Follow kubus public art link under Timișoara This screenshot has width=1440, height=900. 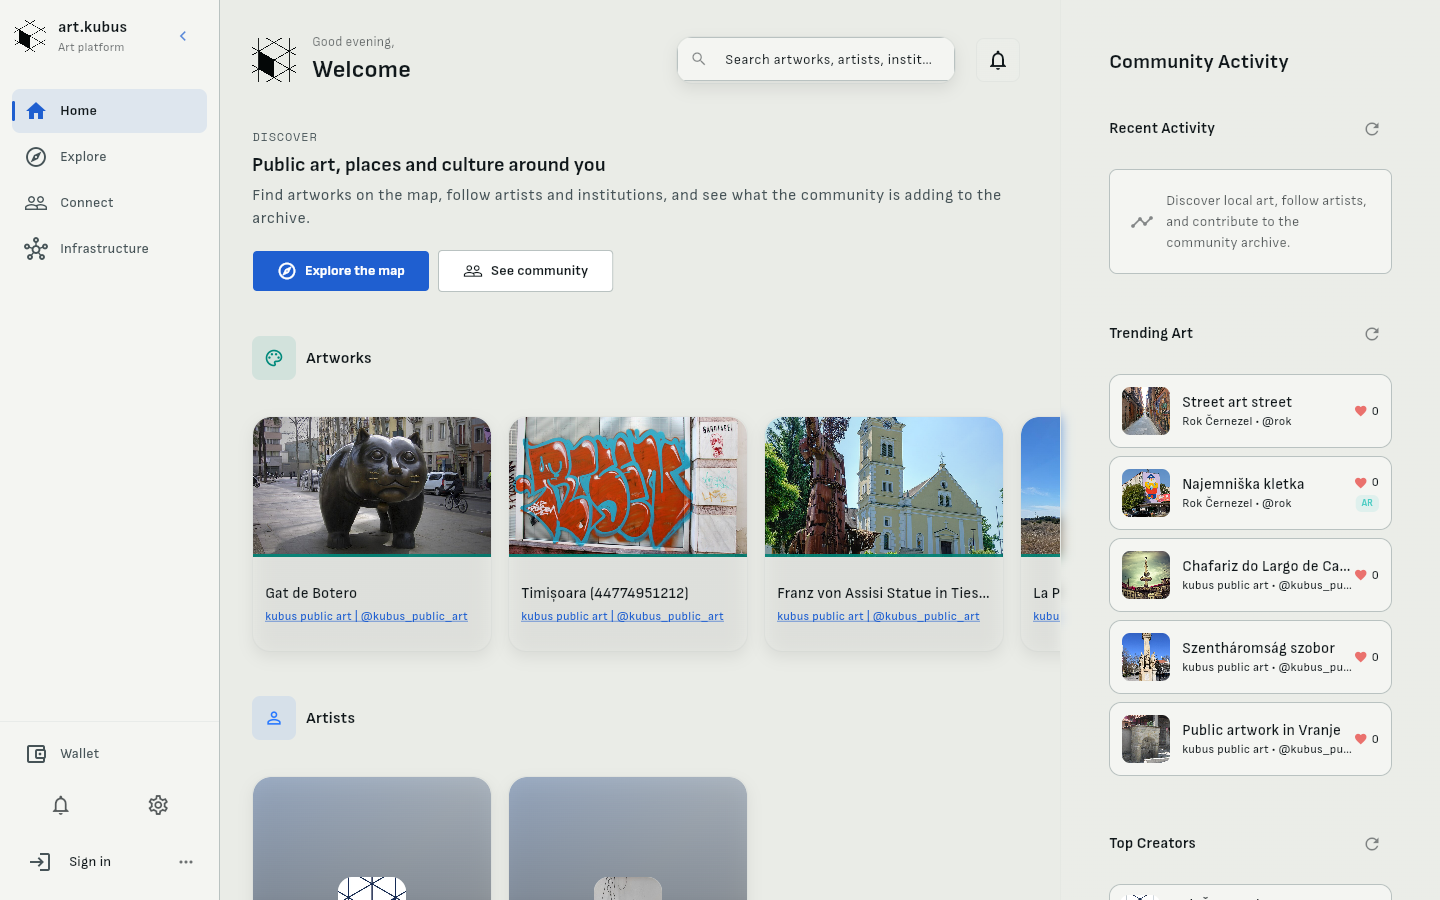622,616
